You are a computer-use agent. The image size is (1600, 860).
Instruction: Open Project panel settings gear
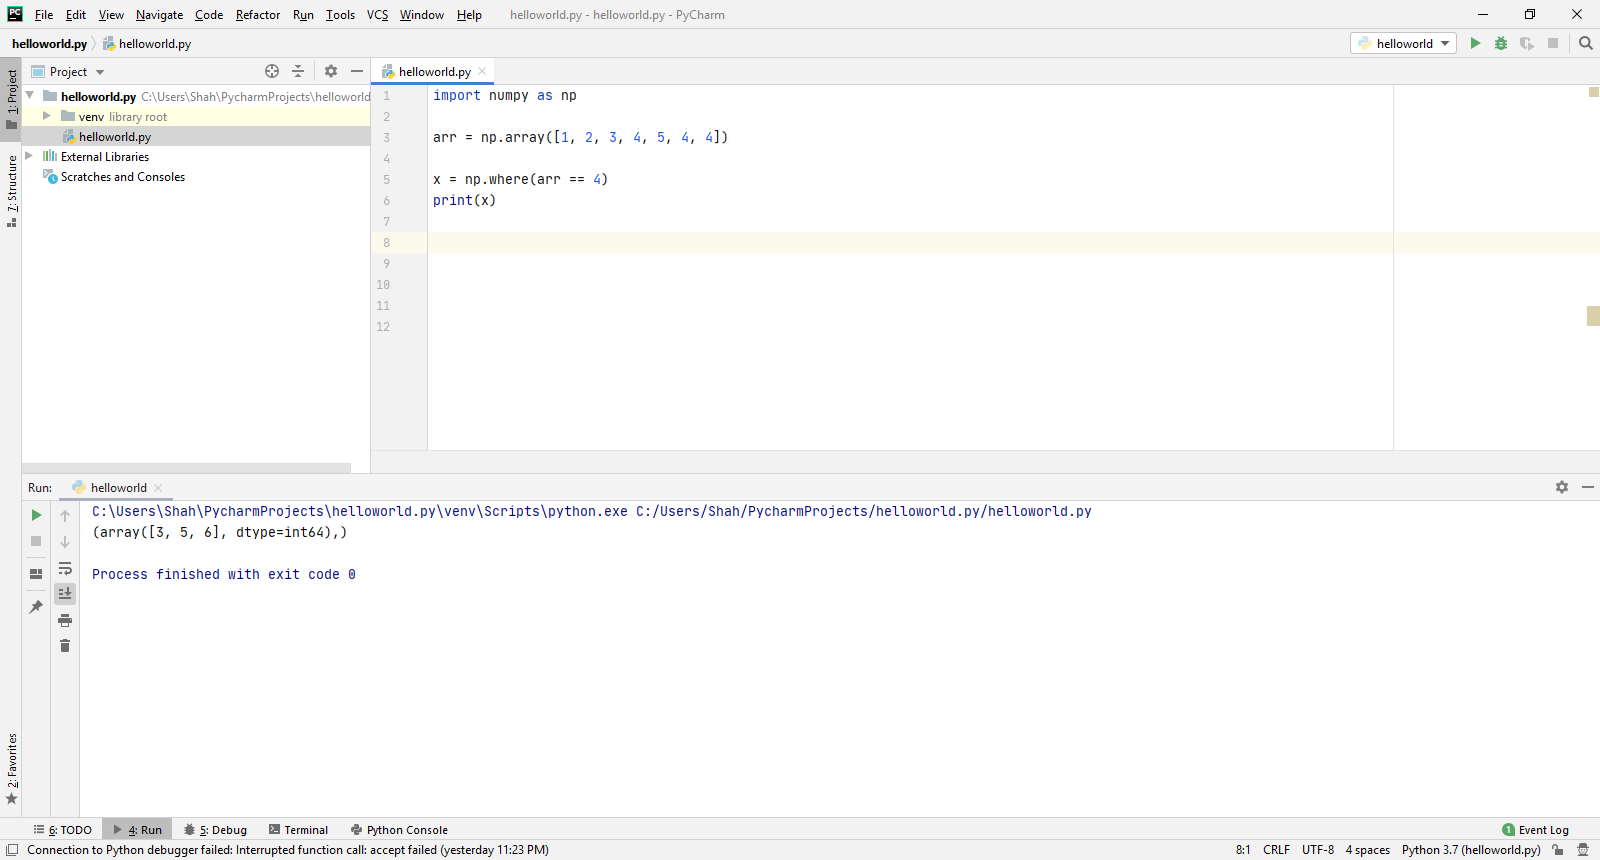pos(331,71)
